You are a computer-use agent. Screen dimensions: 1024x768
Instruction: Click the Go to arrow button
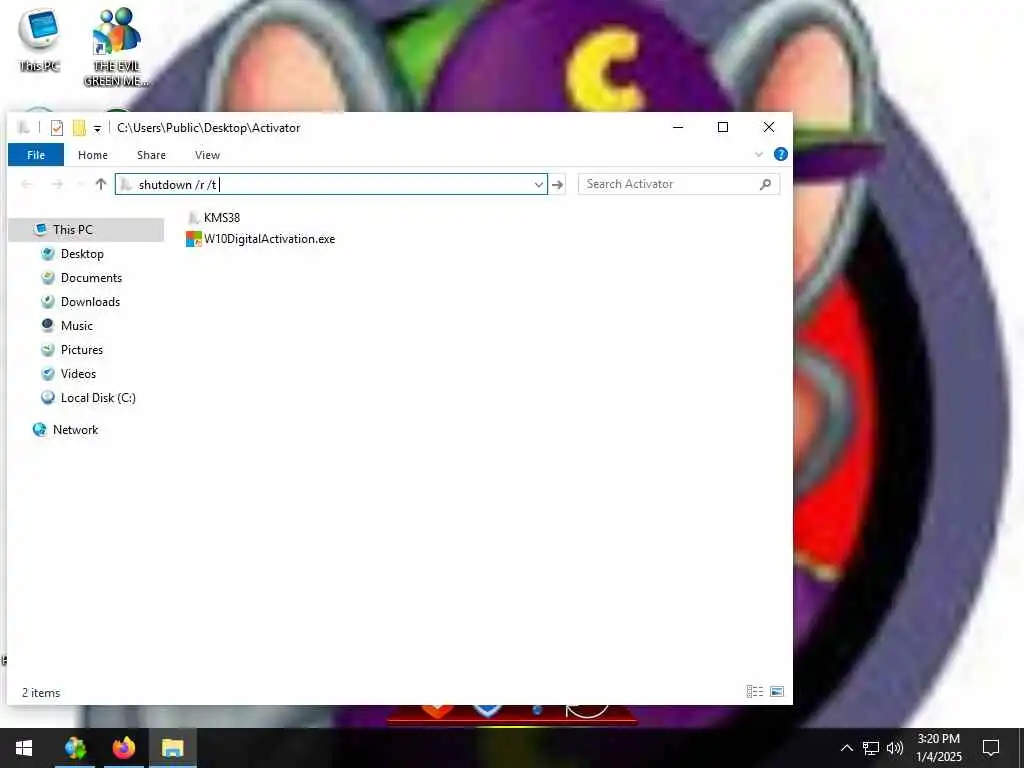(557, 185)
